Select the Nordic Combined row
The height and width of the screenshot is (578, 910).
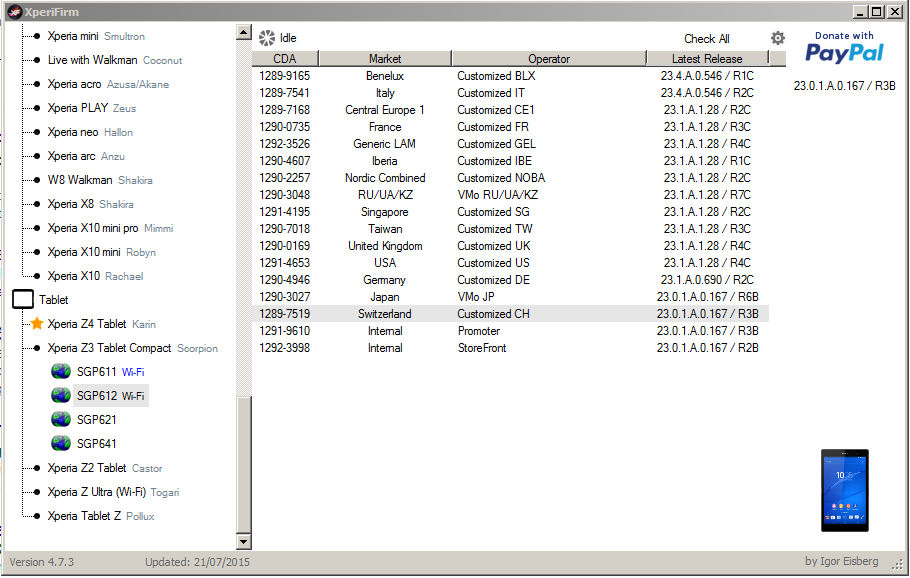511,178
